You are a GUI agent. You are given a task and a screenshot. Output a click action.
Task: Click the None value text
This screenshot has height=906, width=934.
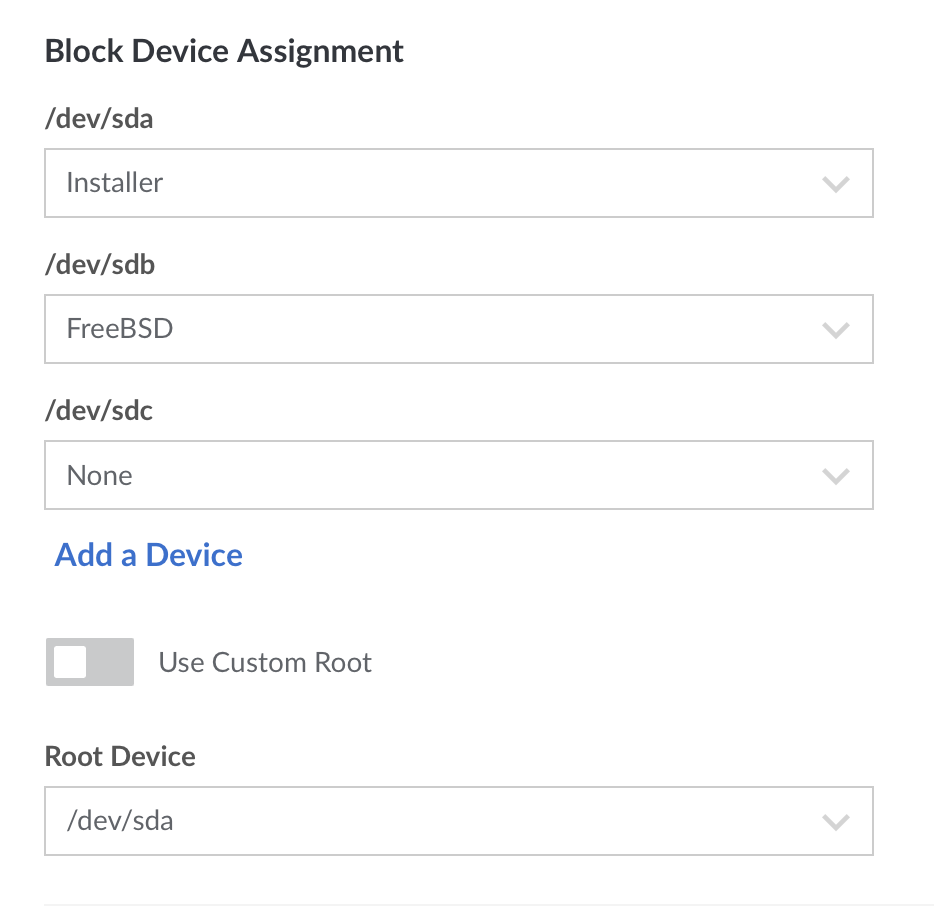click(100, 475)
